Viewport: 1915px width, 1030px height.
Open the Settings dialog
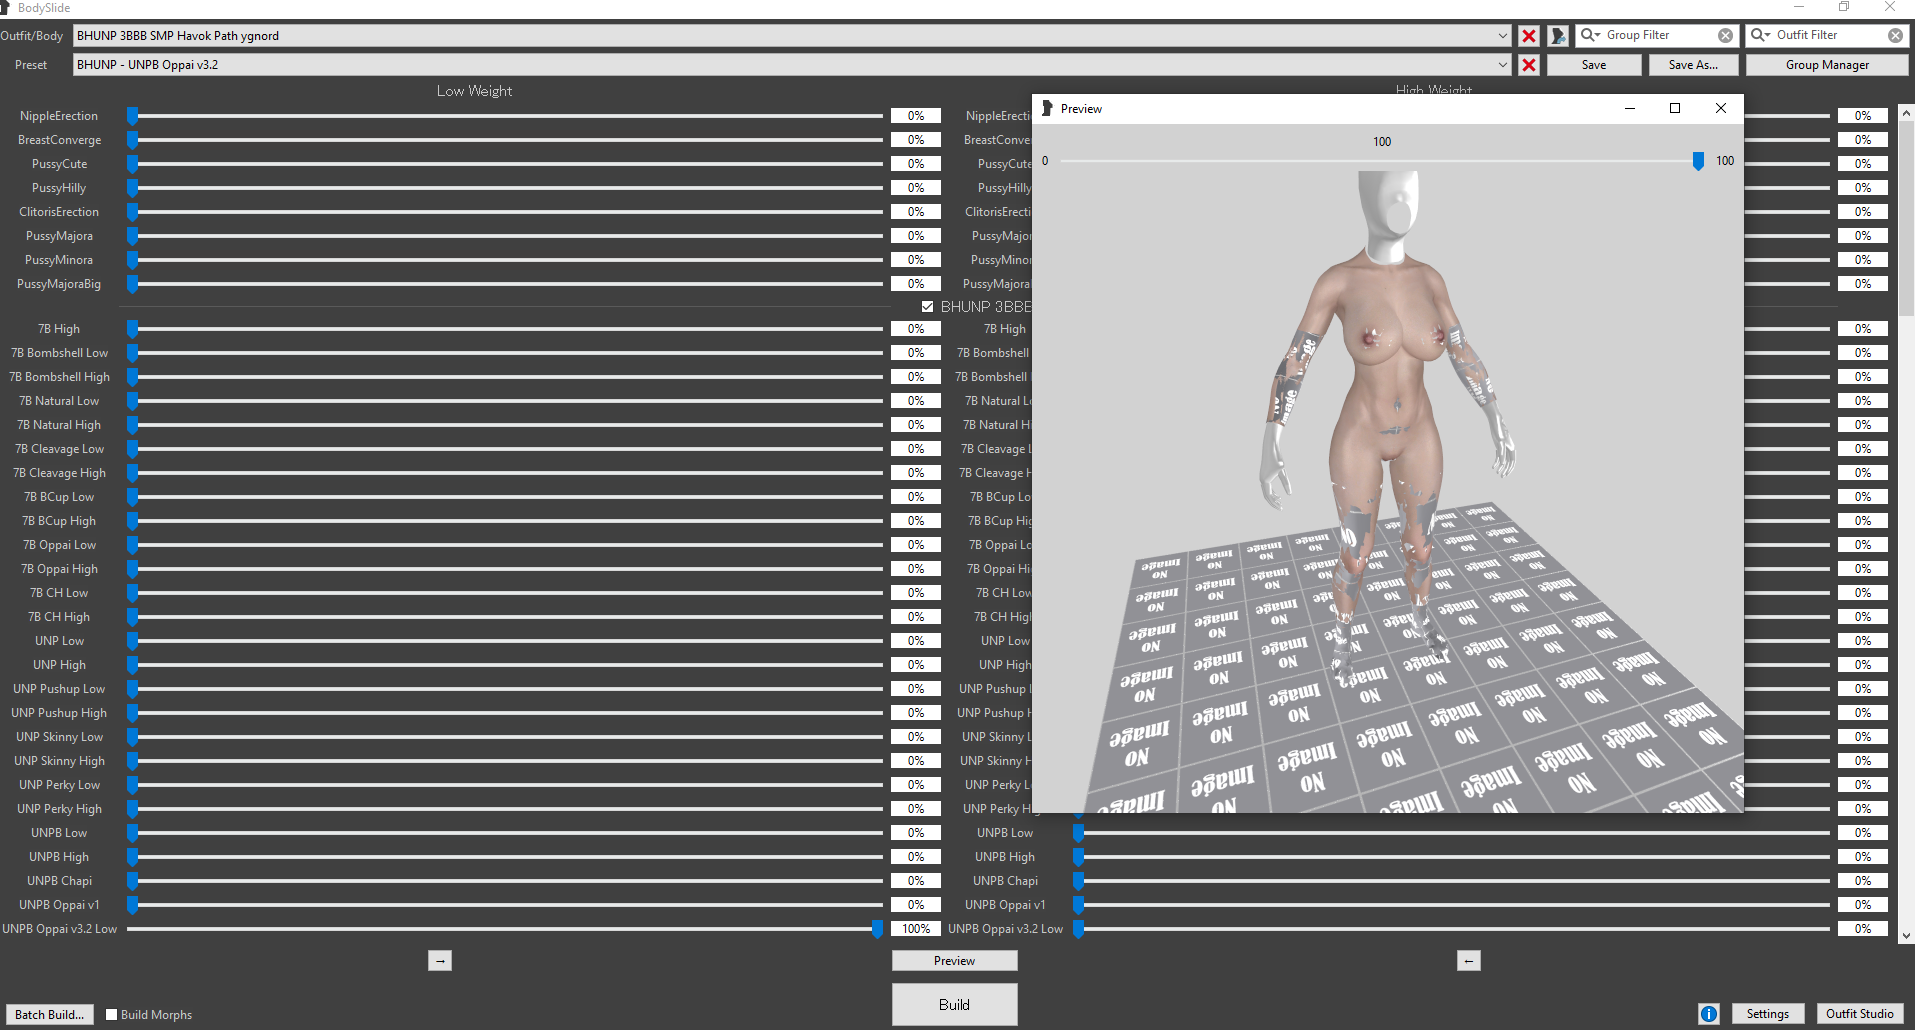click(1767, 1014)
